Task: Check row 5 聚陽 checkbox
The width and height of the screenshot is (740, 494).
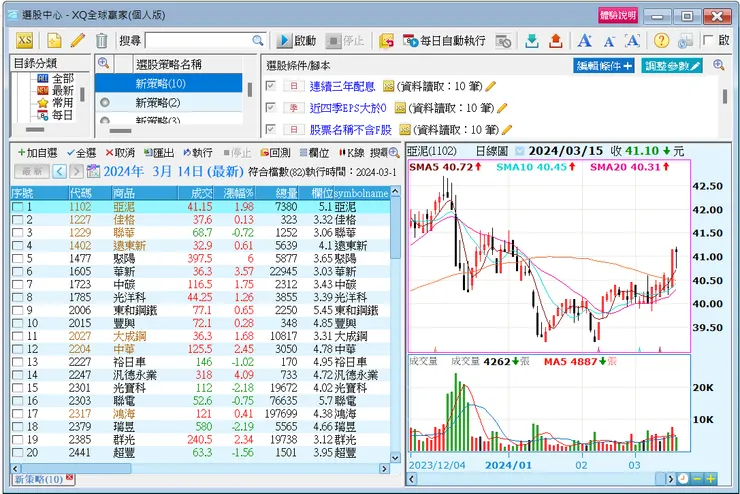Action: click(x=17, y=259)
